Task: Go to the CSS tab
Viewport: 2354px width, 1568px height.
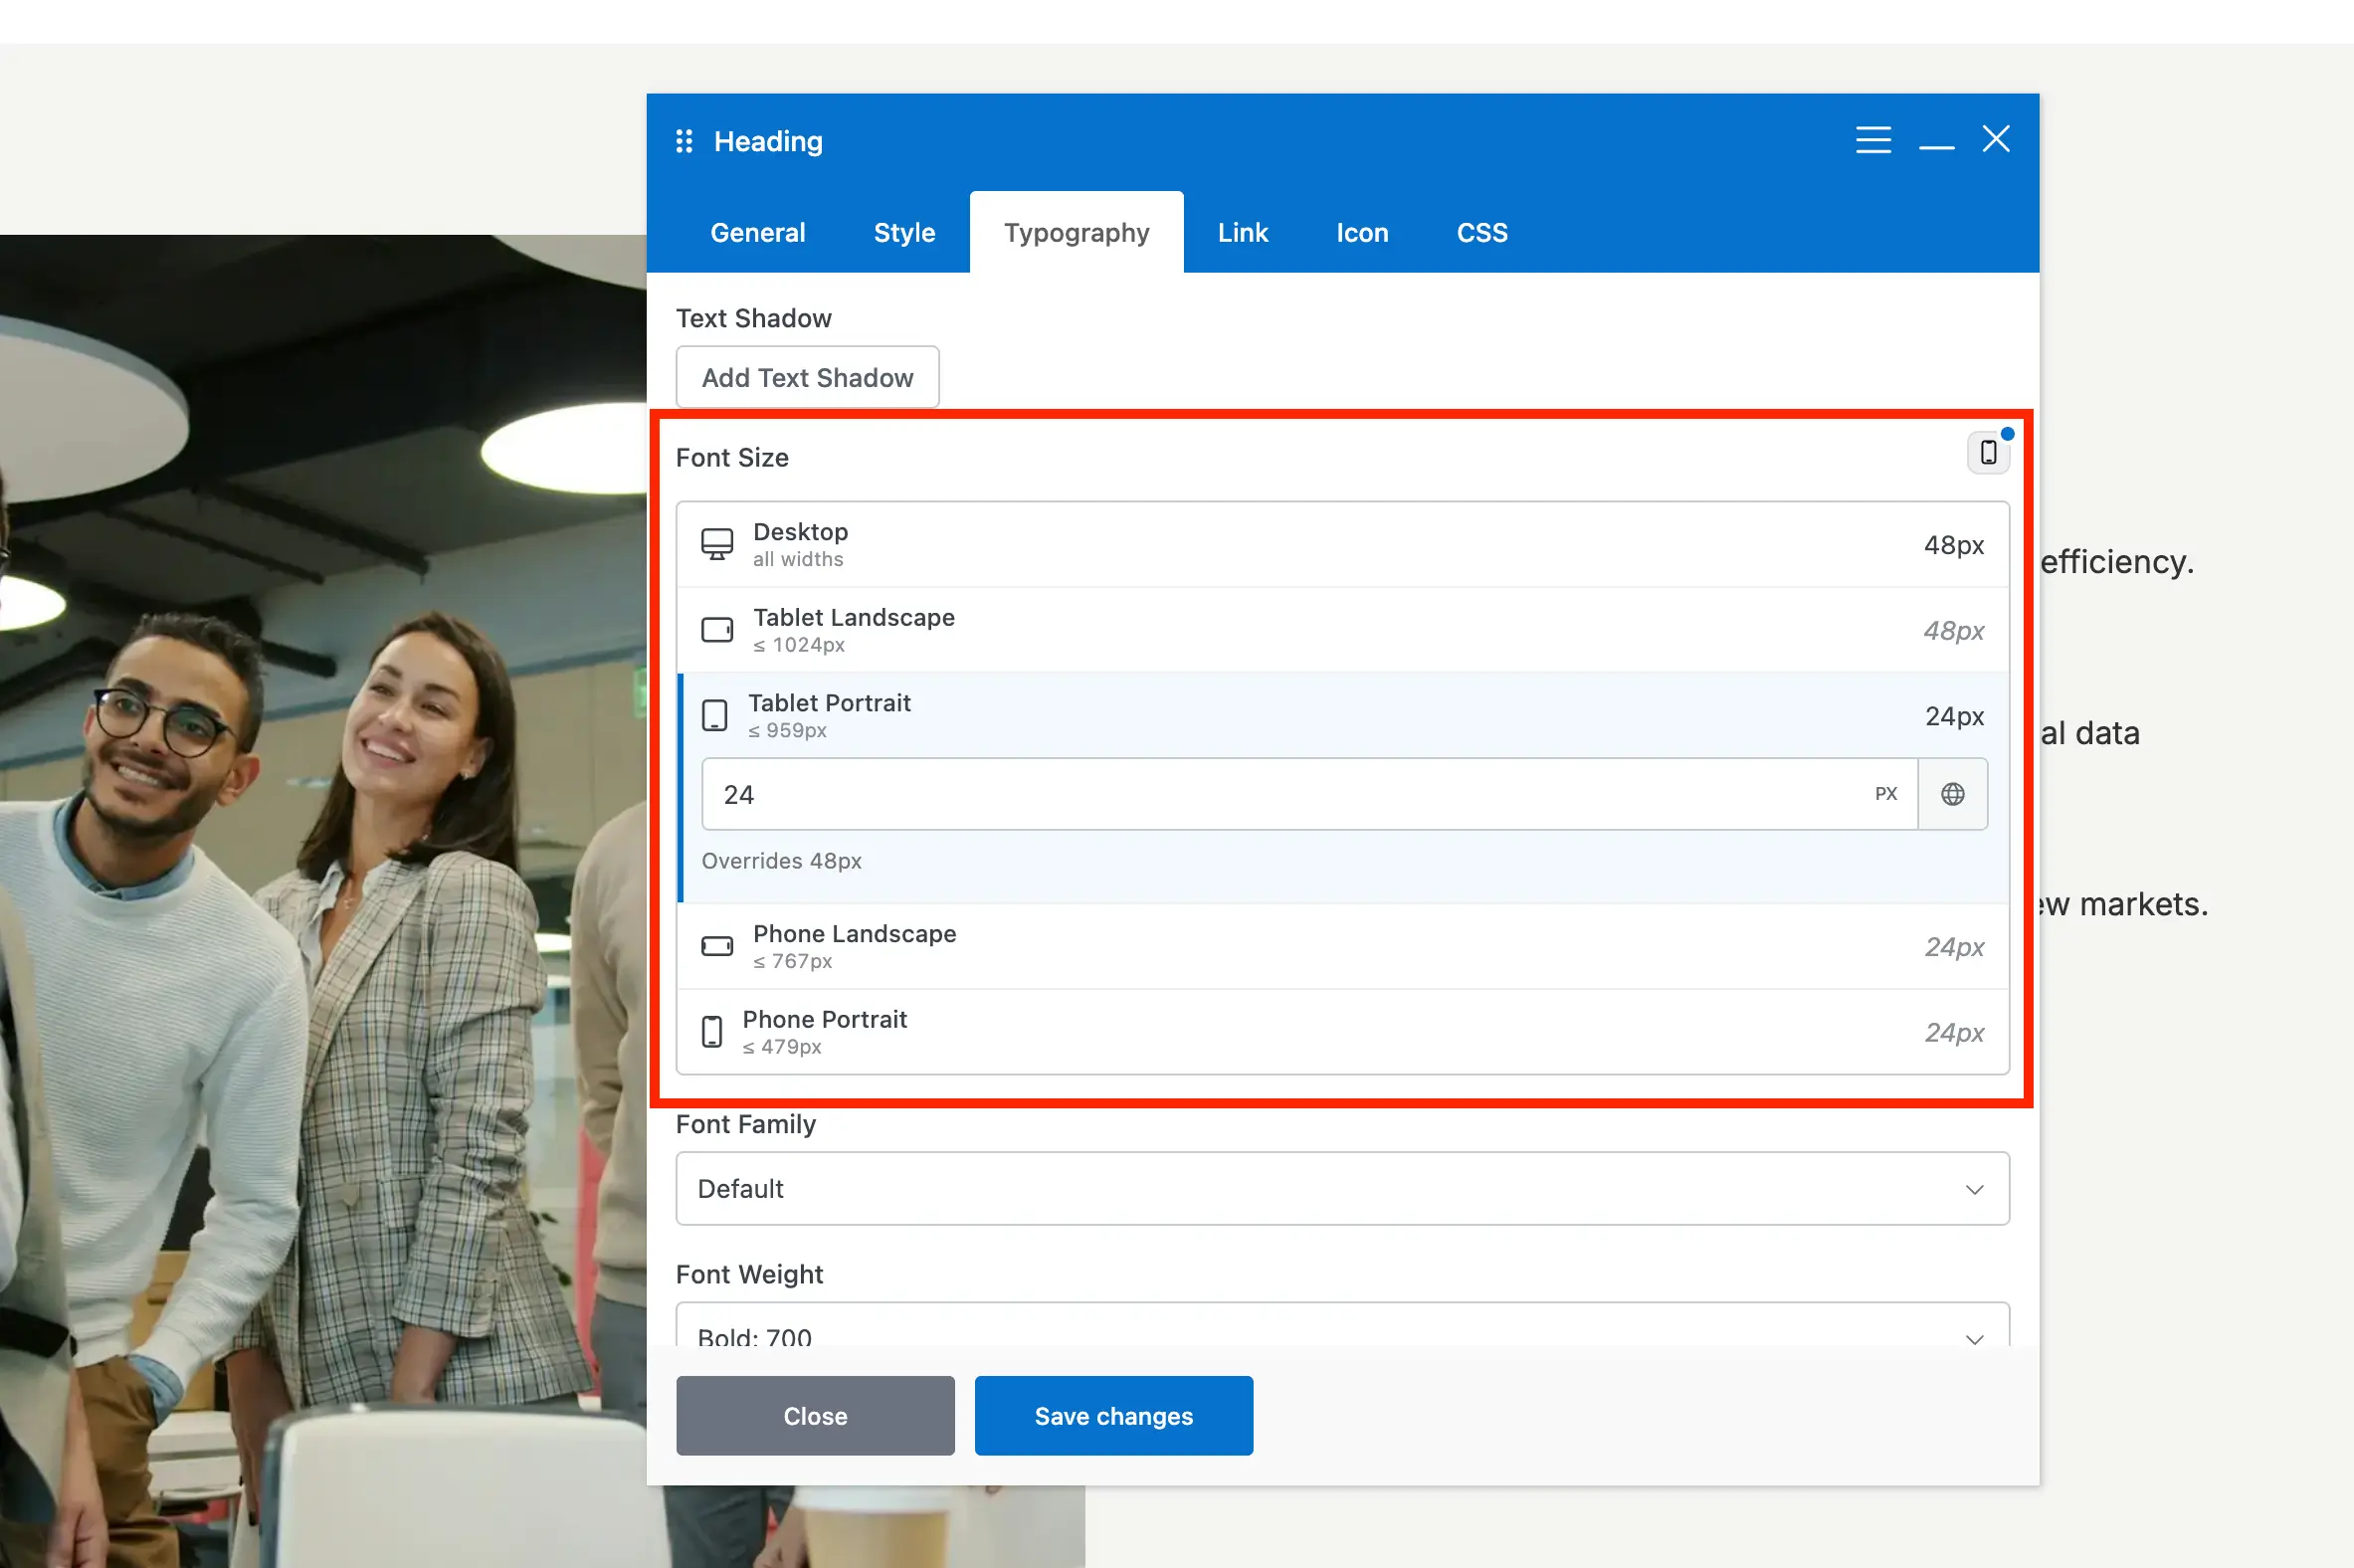Action: pyautogui.click(x=1481, y=232)
